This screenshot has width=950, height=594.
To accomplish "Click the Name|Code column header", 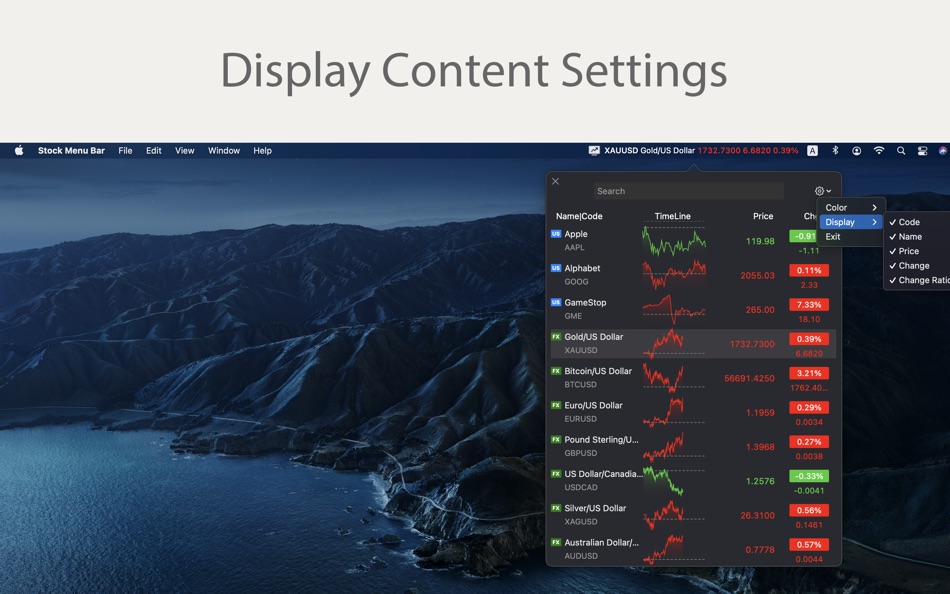I will coord(579,216).
